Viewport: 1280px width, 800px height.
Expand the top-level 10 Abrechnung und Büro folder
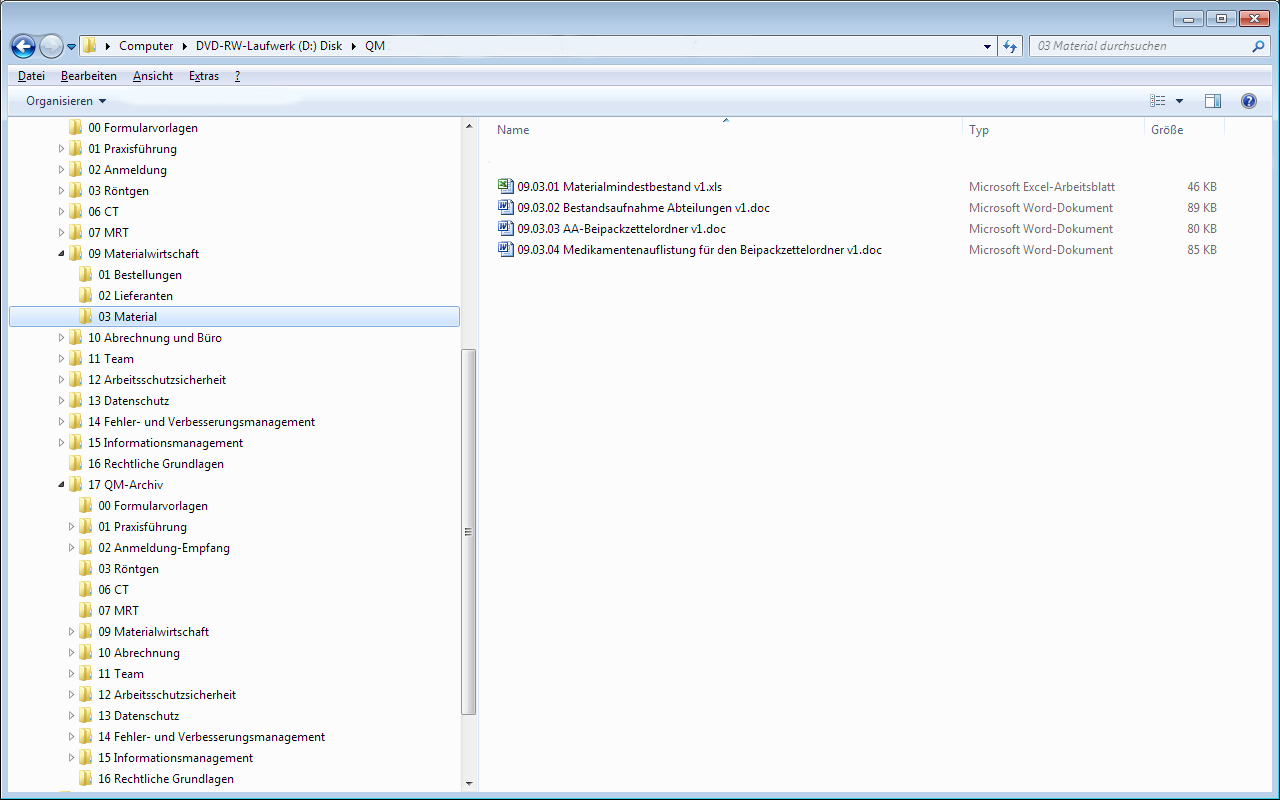61,338
